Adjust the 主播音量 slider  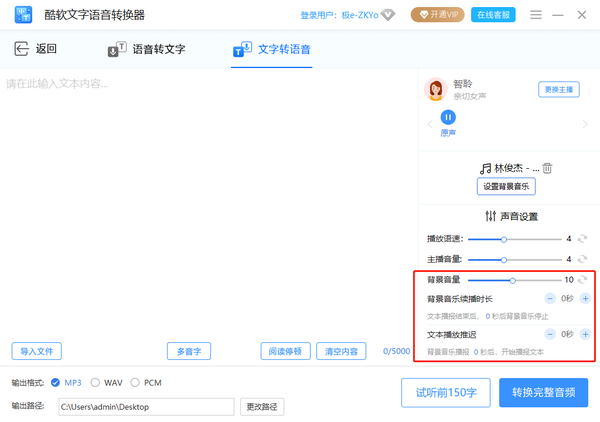(x=515, y=260)
